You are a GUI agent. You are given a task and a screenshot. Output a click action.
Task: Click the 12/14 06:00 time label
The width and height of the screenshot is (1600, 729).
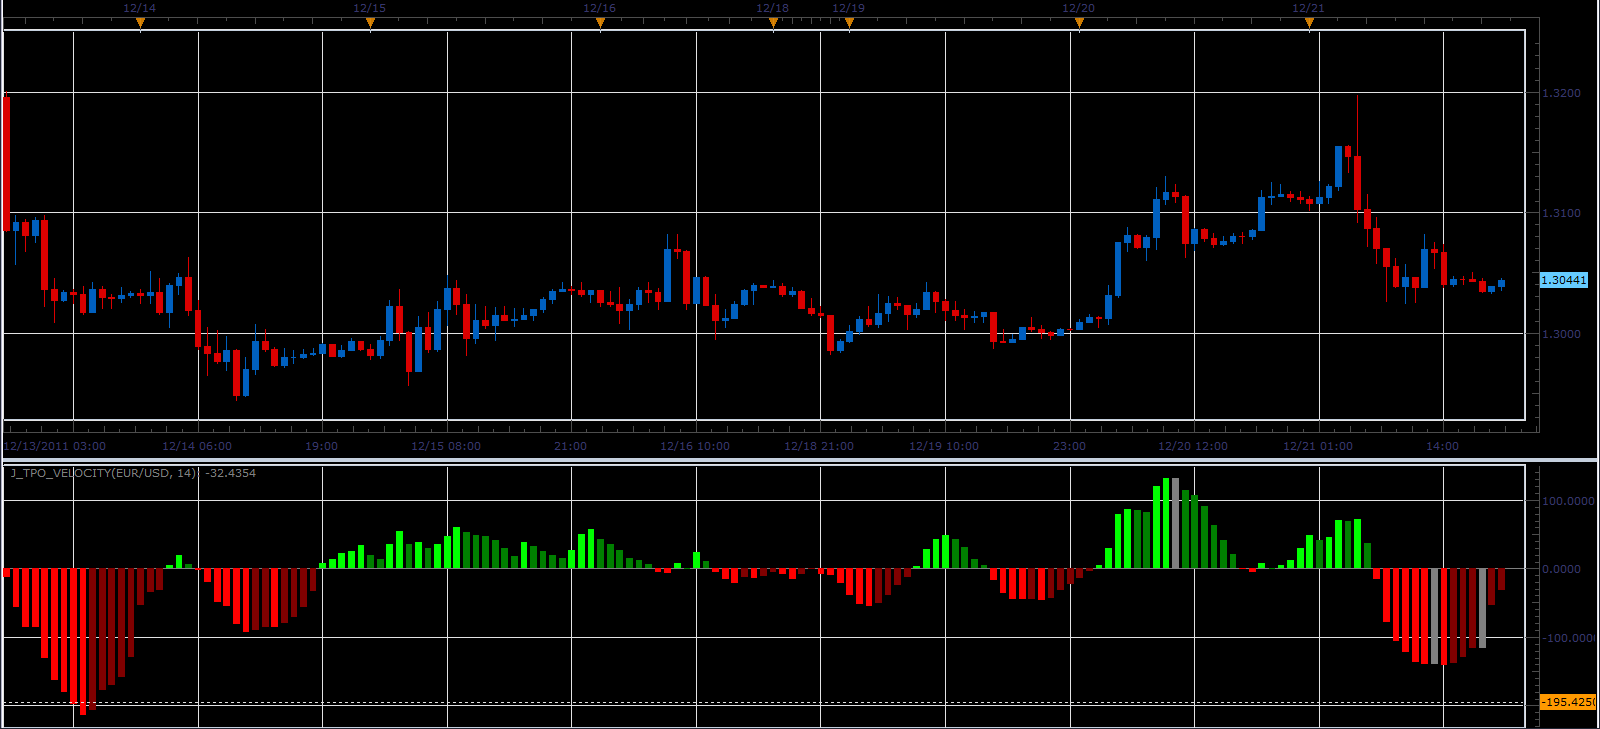click(x=197, y=446)
